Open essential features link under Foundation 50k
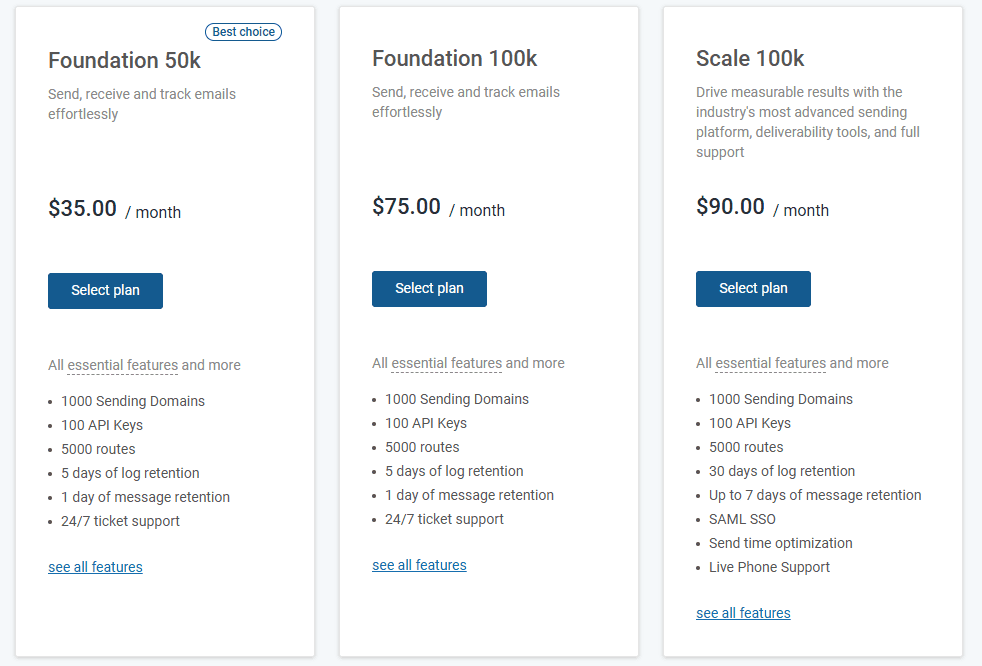Screen dimensions: 982x666 (x=122, y=365)
